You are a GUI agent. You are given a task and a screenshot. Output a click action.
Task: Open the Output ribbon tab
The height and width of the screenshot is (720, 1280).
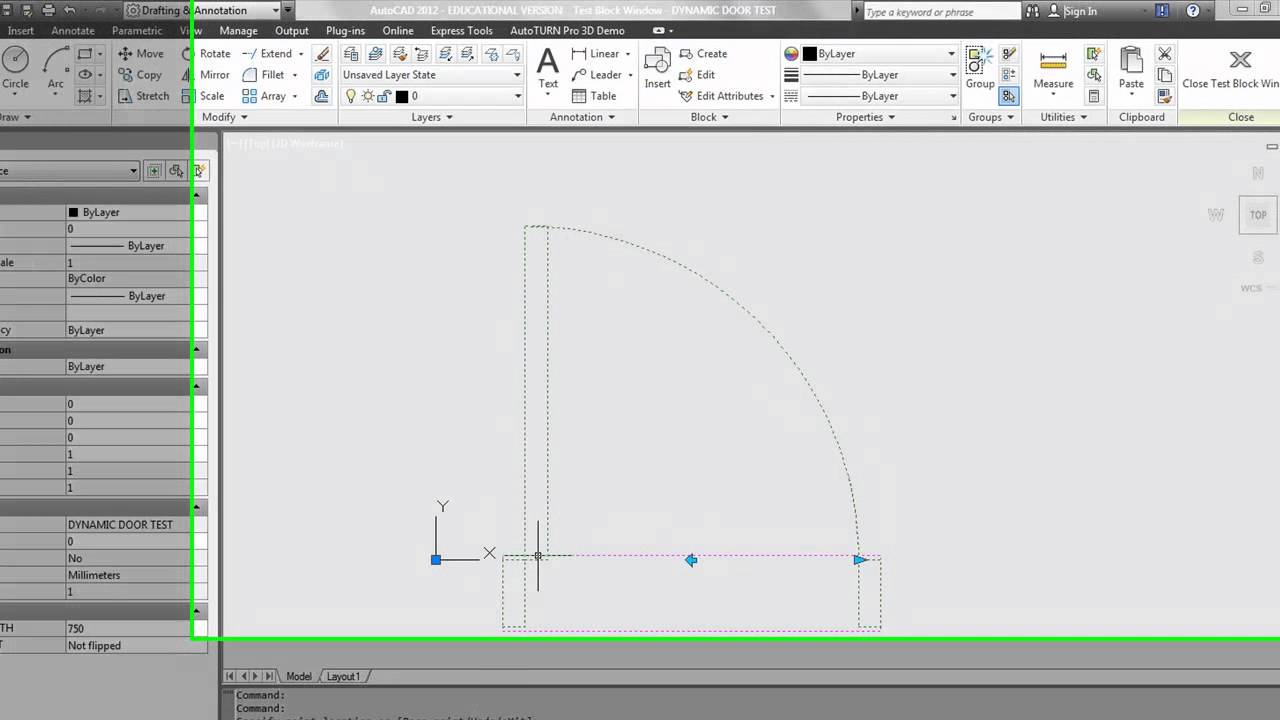[292, 31]
